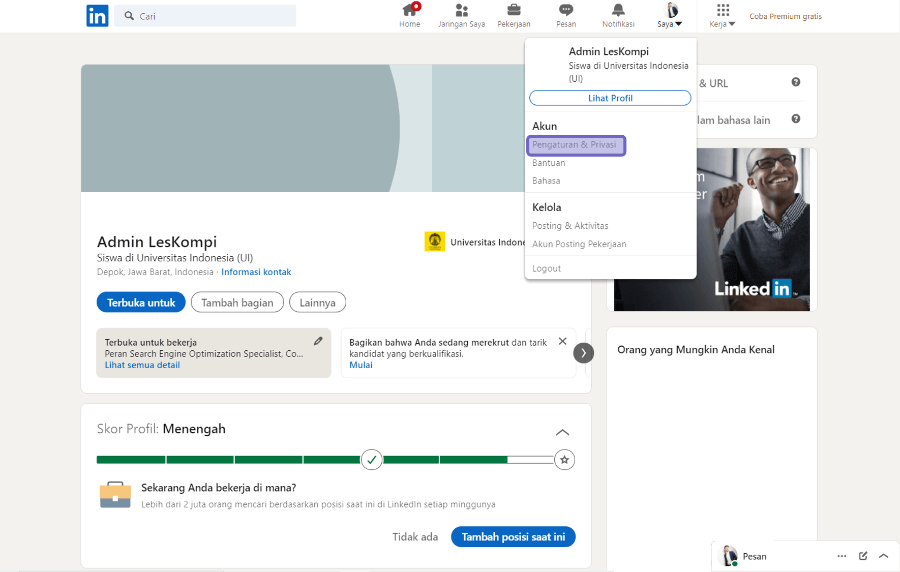The width and height of the screenshot is (900, 572).
Task: Click Coba Premium gratis link
Action: (785, 17)
